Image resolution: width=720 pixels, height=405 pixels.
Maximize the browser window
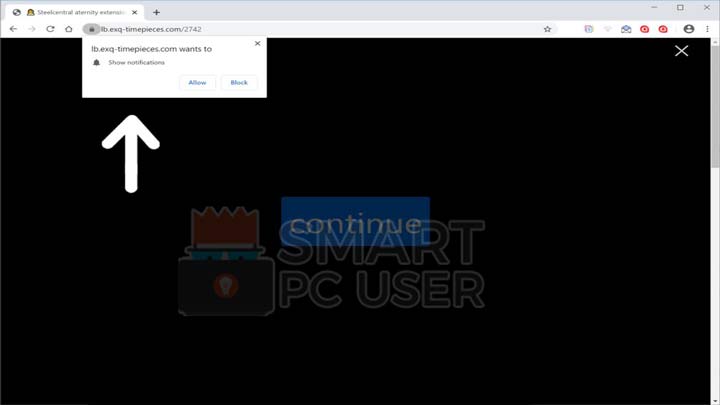click(681, 7)
